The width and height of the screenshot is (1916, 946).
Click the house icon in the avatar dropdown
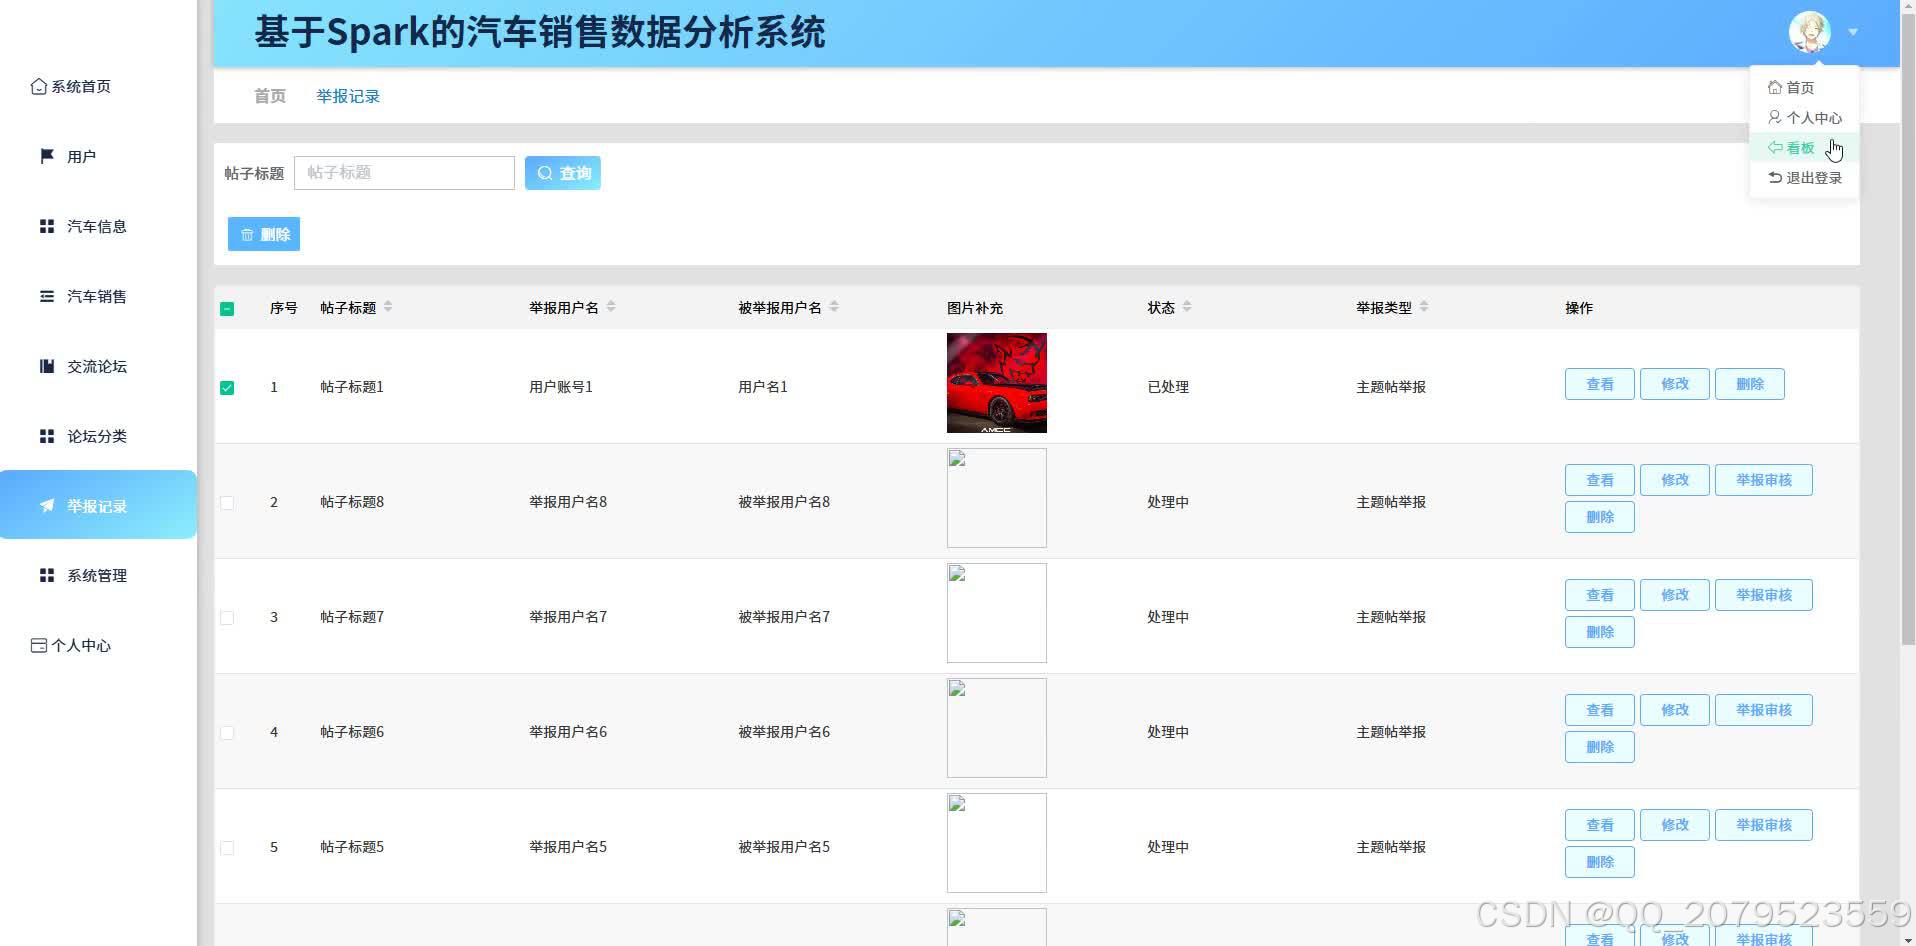(x=1775, y=87)
